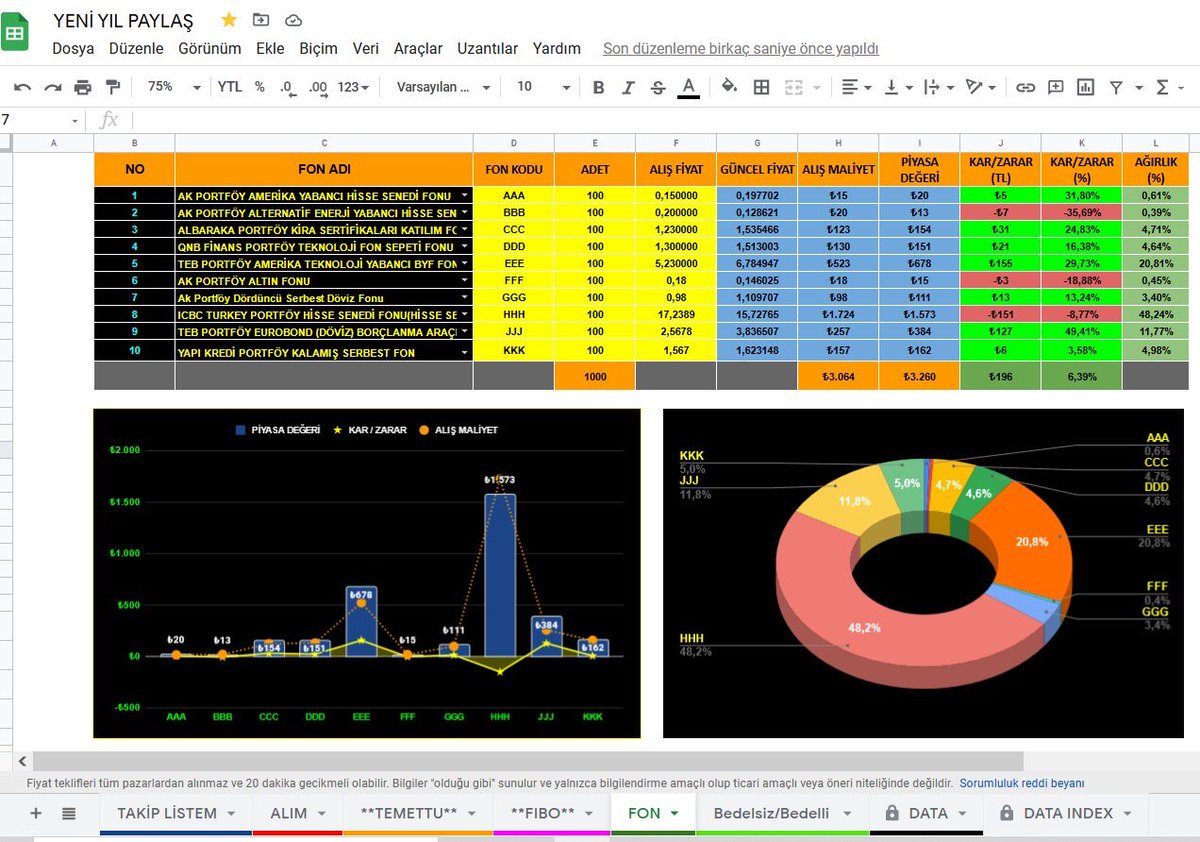
Task: Switch to the locked DATA sheet tab
Action: pos(926,813)
